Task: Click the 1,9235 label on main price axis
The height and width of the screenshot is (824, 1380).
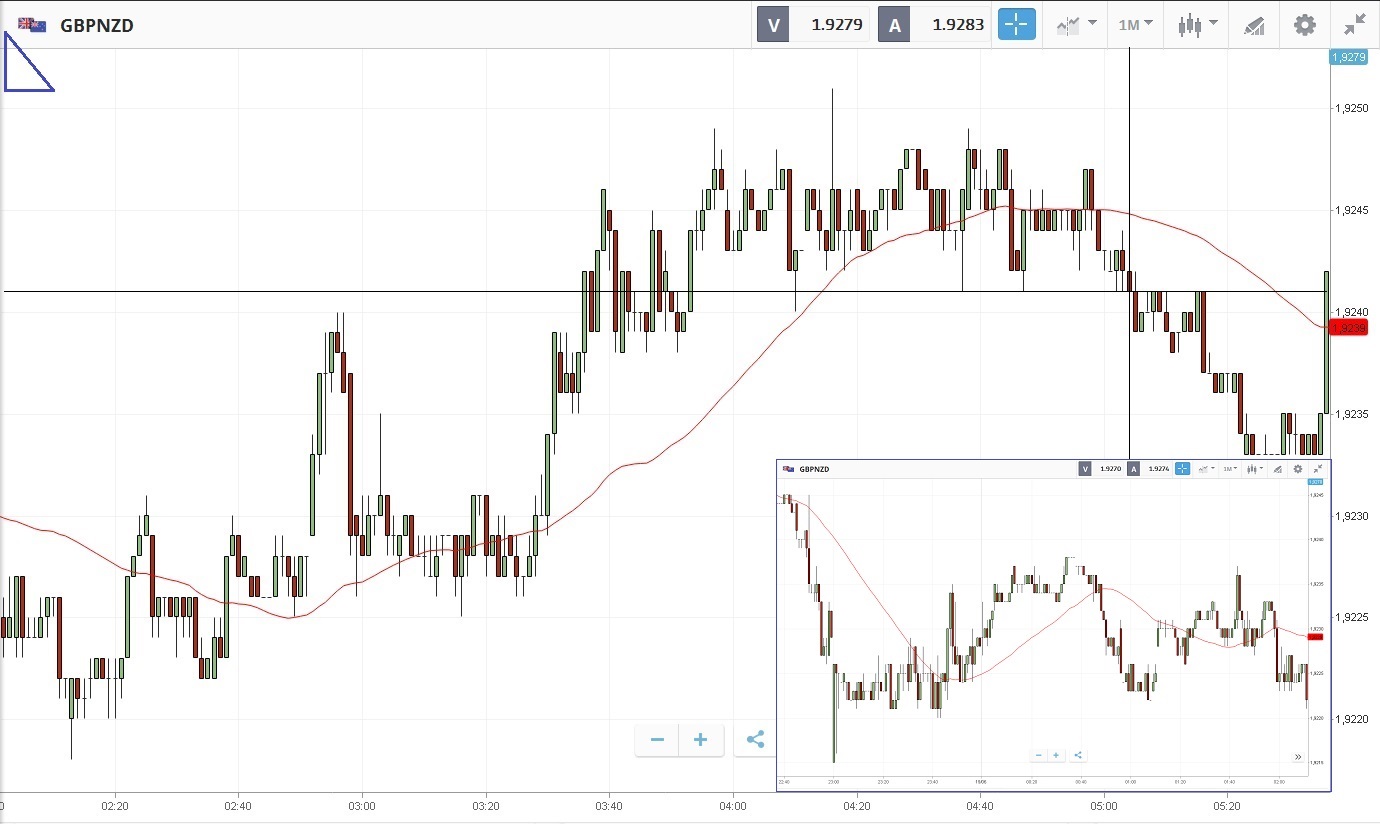Action: click(x=1352, y=414)
